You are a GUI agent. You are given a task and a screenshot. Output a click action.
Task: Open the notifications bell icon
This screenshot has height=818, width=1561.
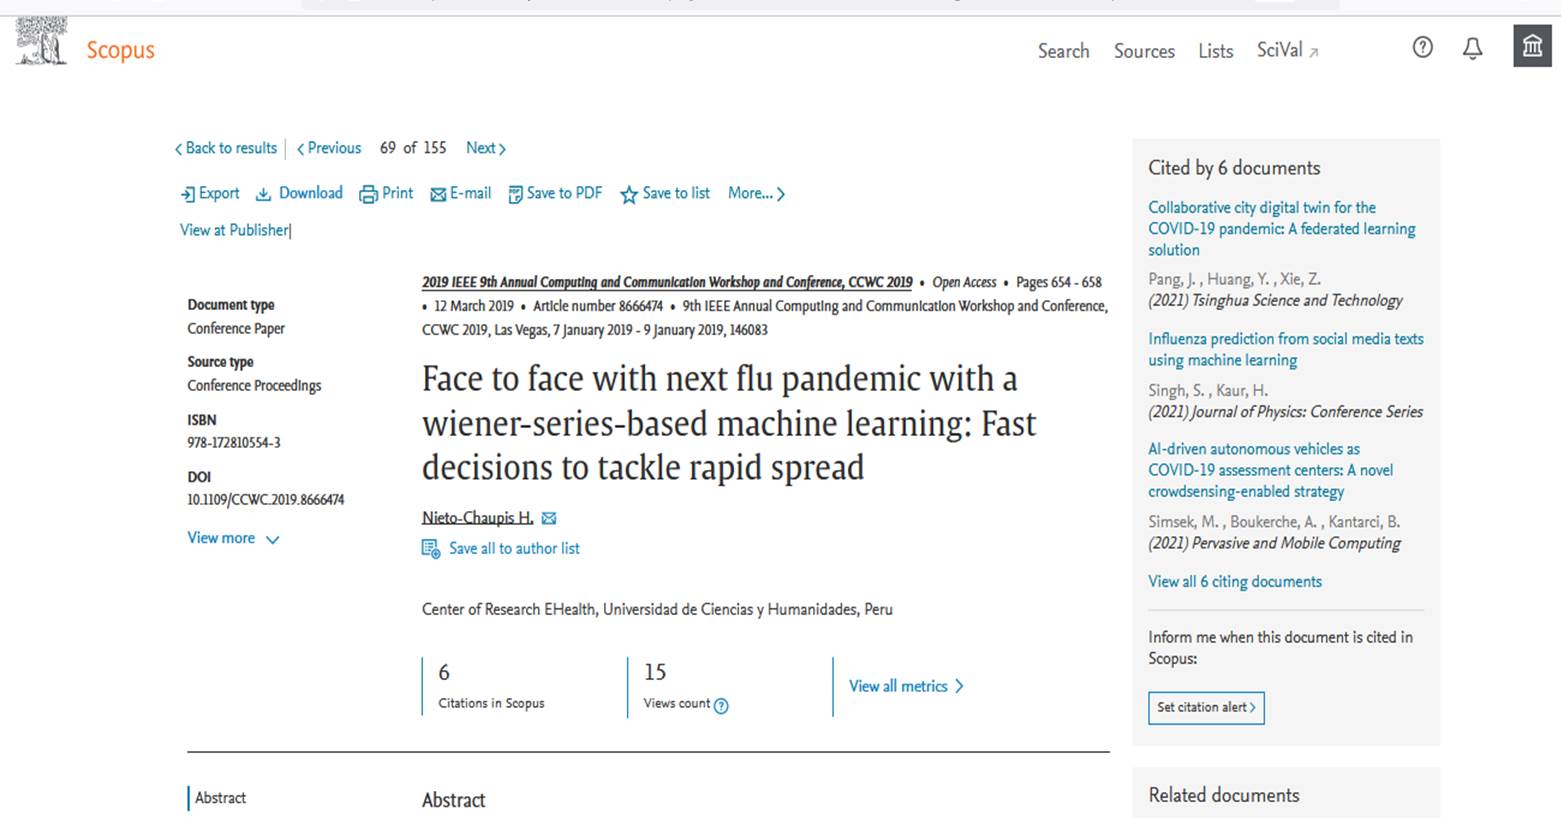[1472, 48]
